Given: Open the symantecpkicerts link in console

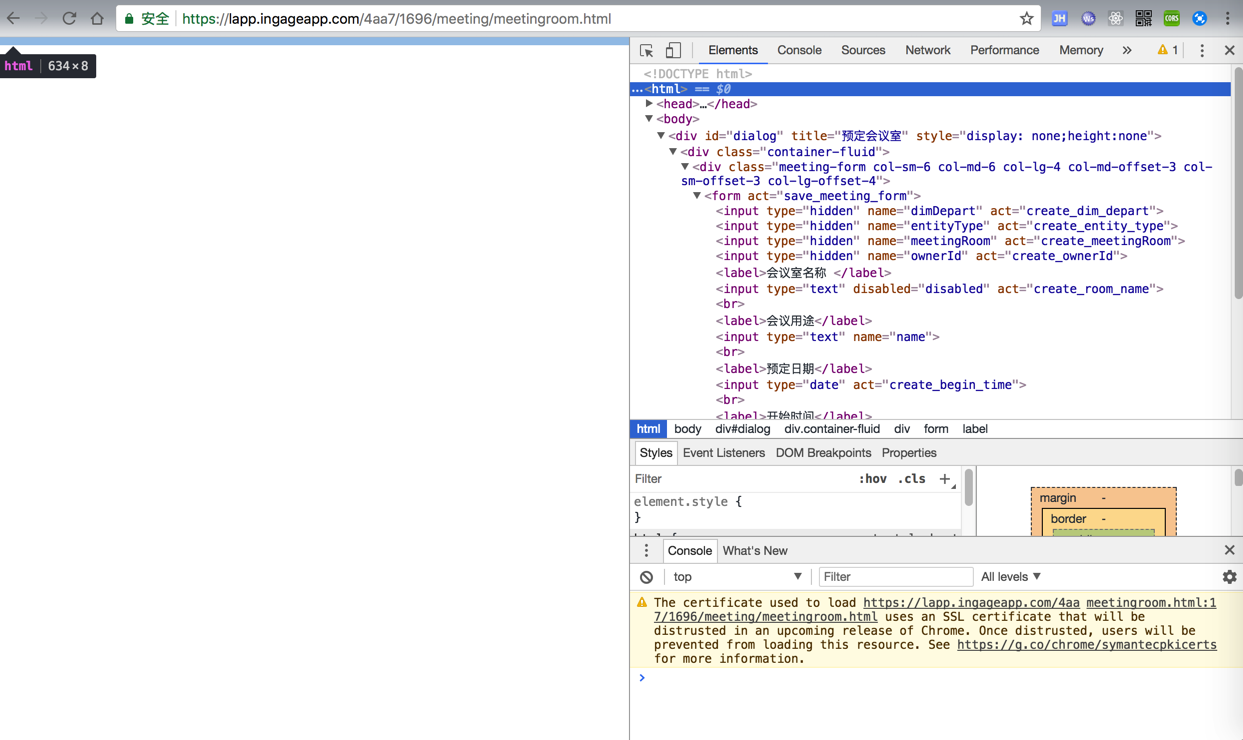Looking at the screenshot, I should point(1086,645).
